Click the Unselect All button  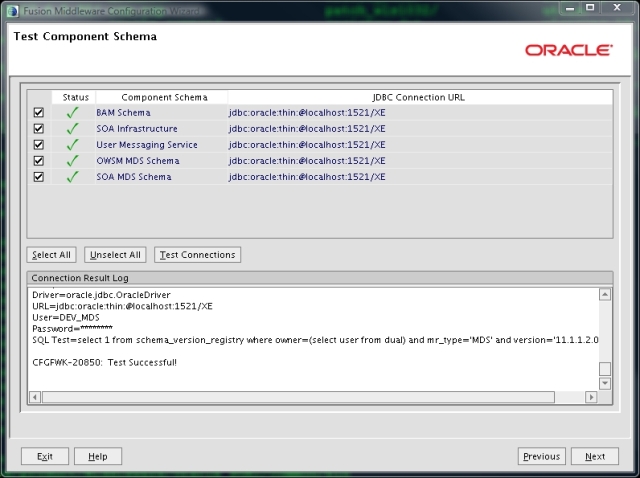115,255
